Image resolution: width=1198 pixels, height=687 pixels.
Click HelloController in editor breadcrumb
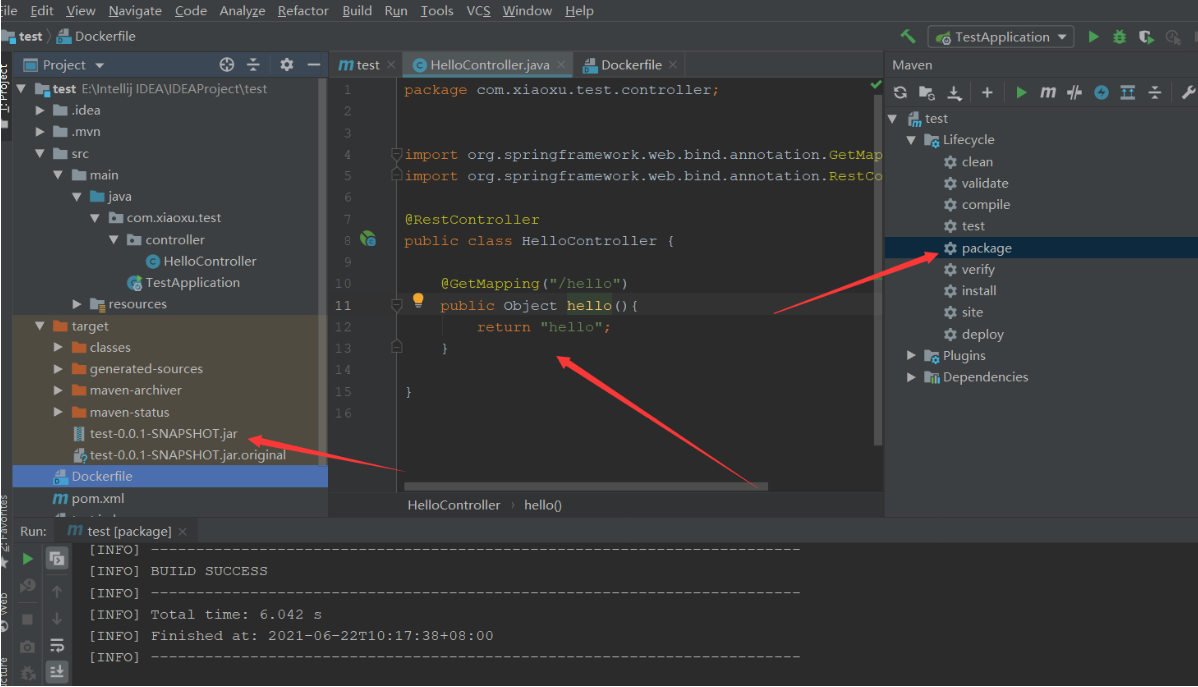(454, 505)
